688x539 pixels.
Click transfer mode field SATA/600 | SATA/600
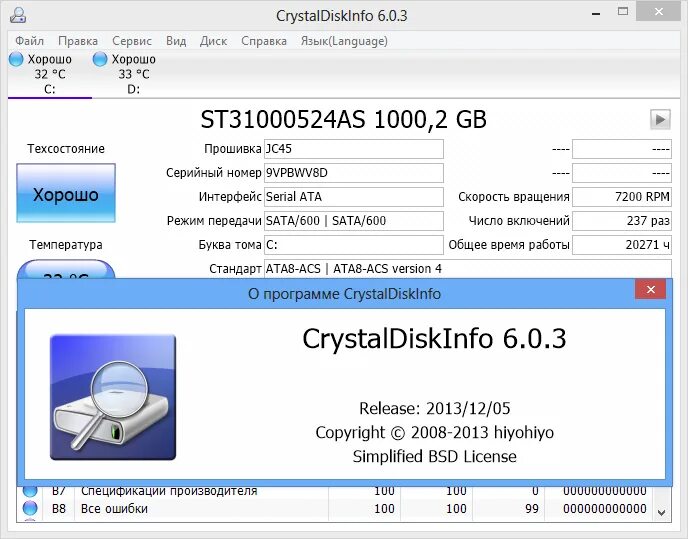(354, 221)
